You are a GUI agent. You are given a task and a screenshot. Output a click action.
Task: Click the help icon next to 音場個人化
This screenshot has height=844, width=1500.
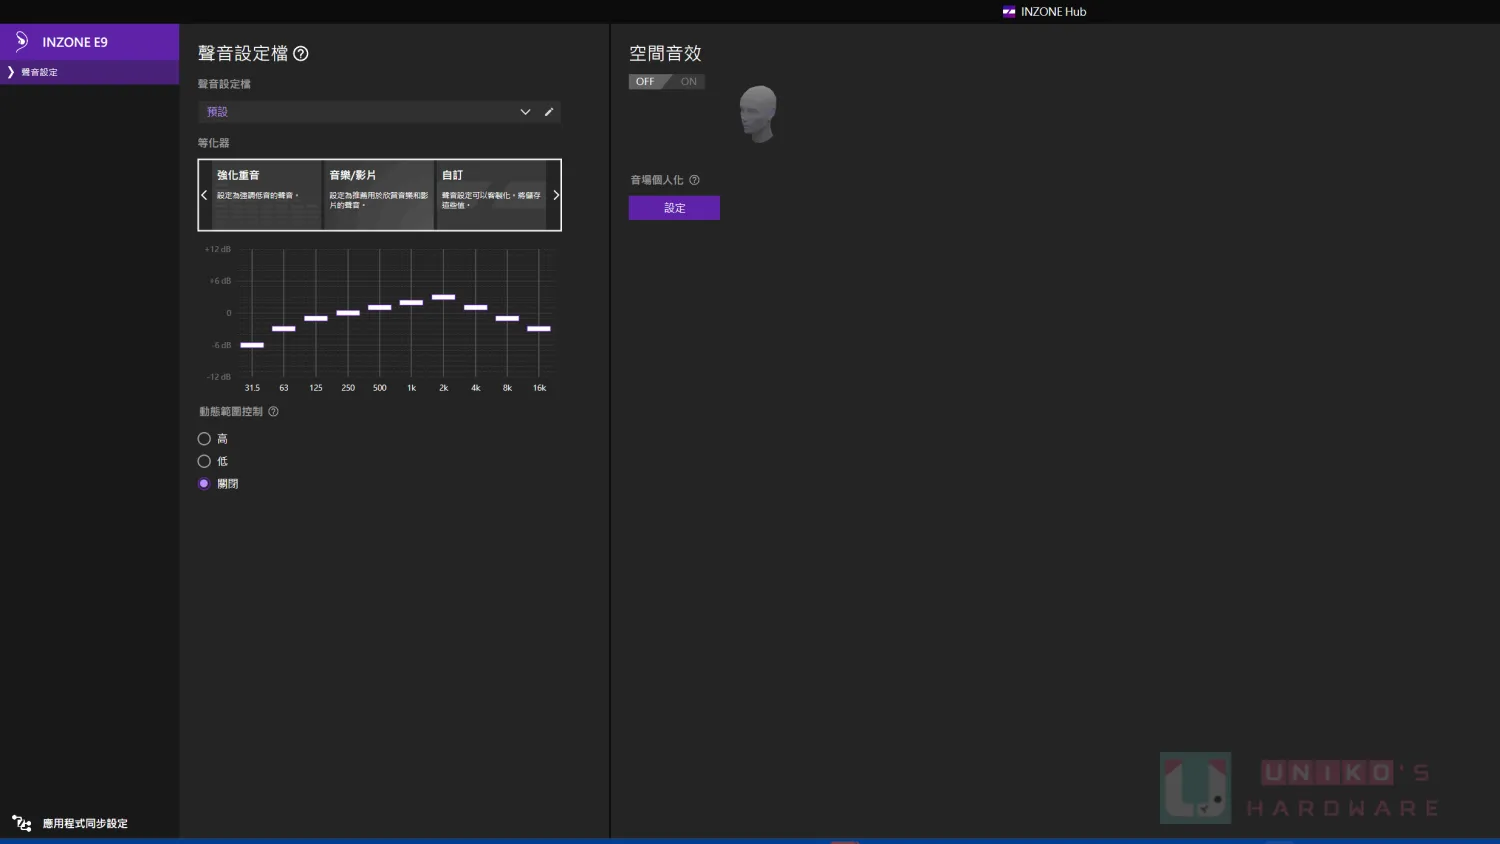click(694, 180)
